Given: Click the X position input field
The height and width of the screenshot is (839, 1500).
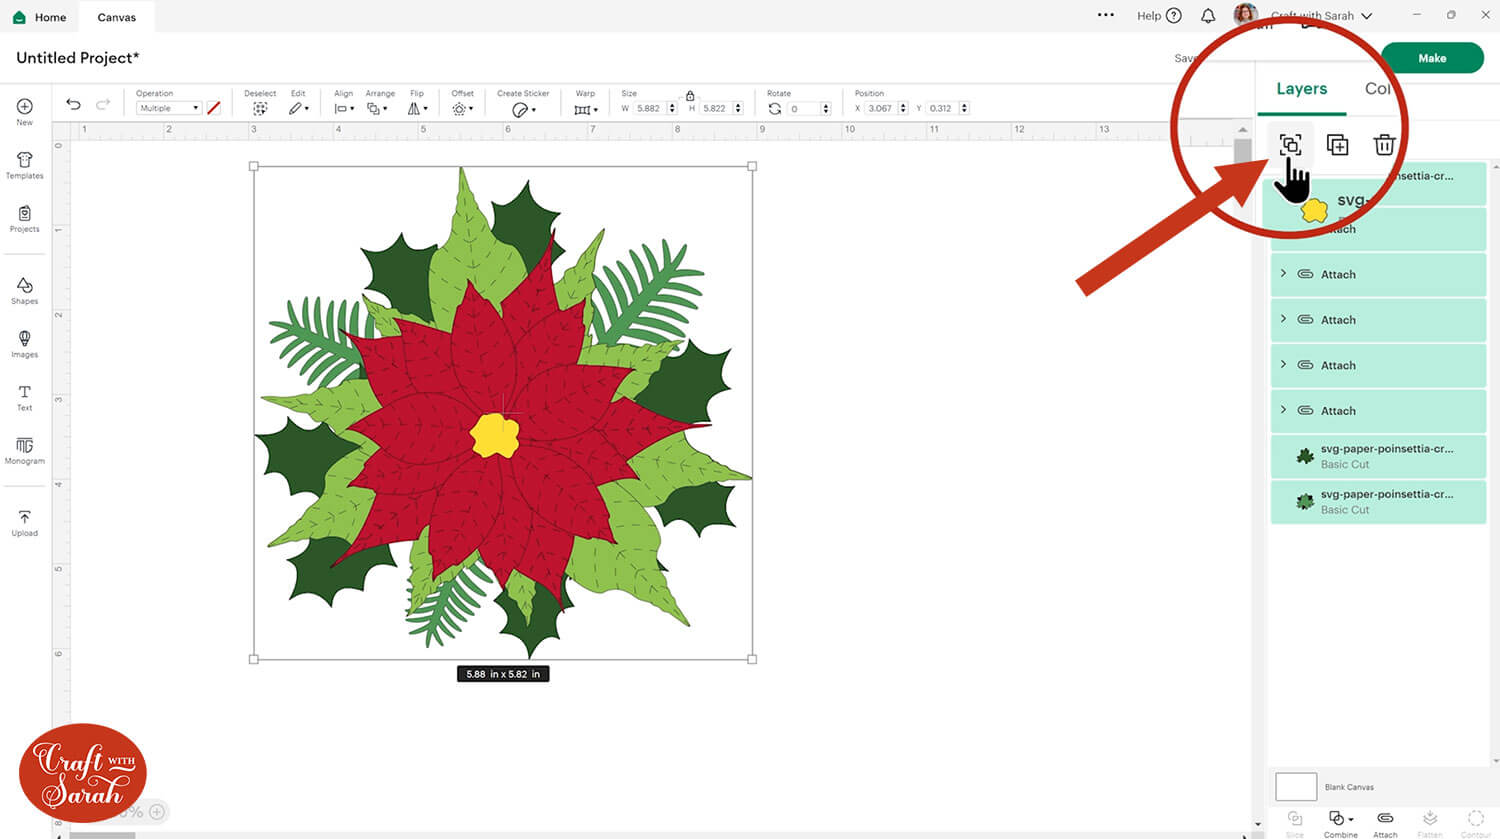Looking at the screenshot, I should [x=879, y=108].
